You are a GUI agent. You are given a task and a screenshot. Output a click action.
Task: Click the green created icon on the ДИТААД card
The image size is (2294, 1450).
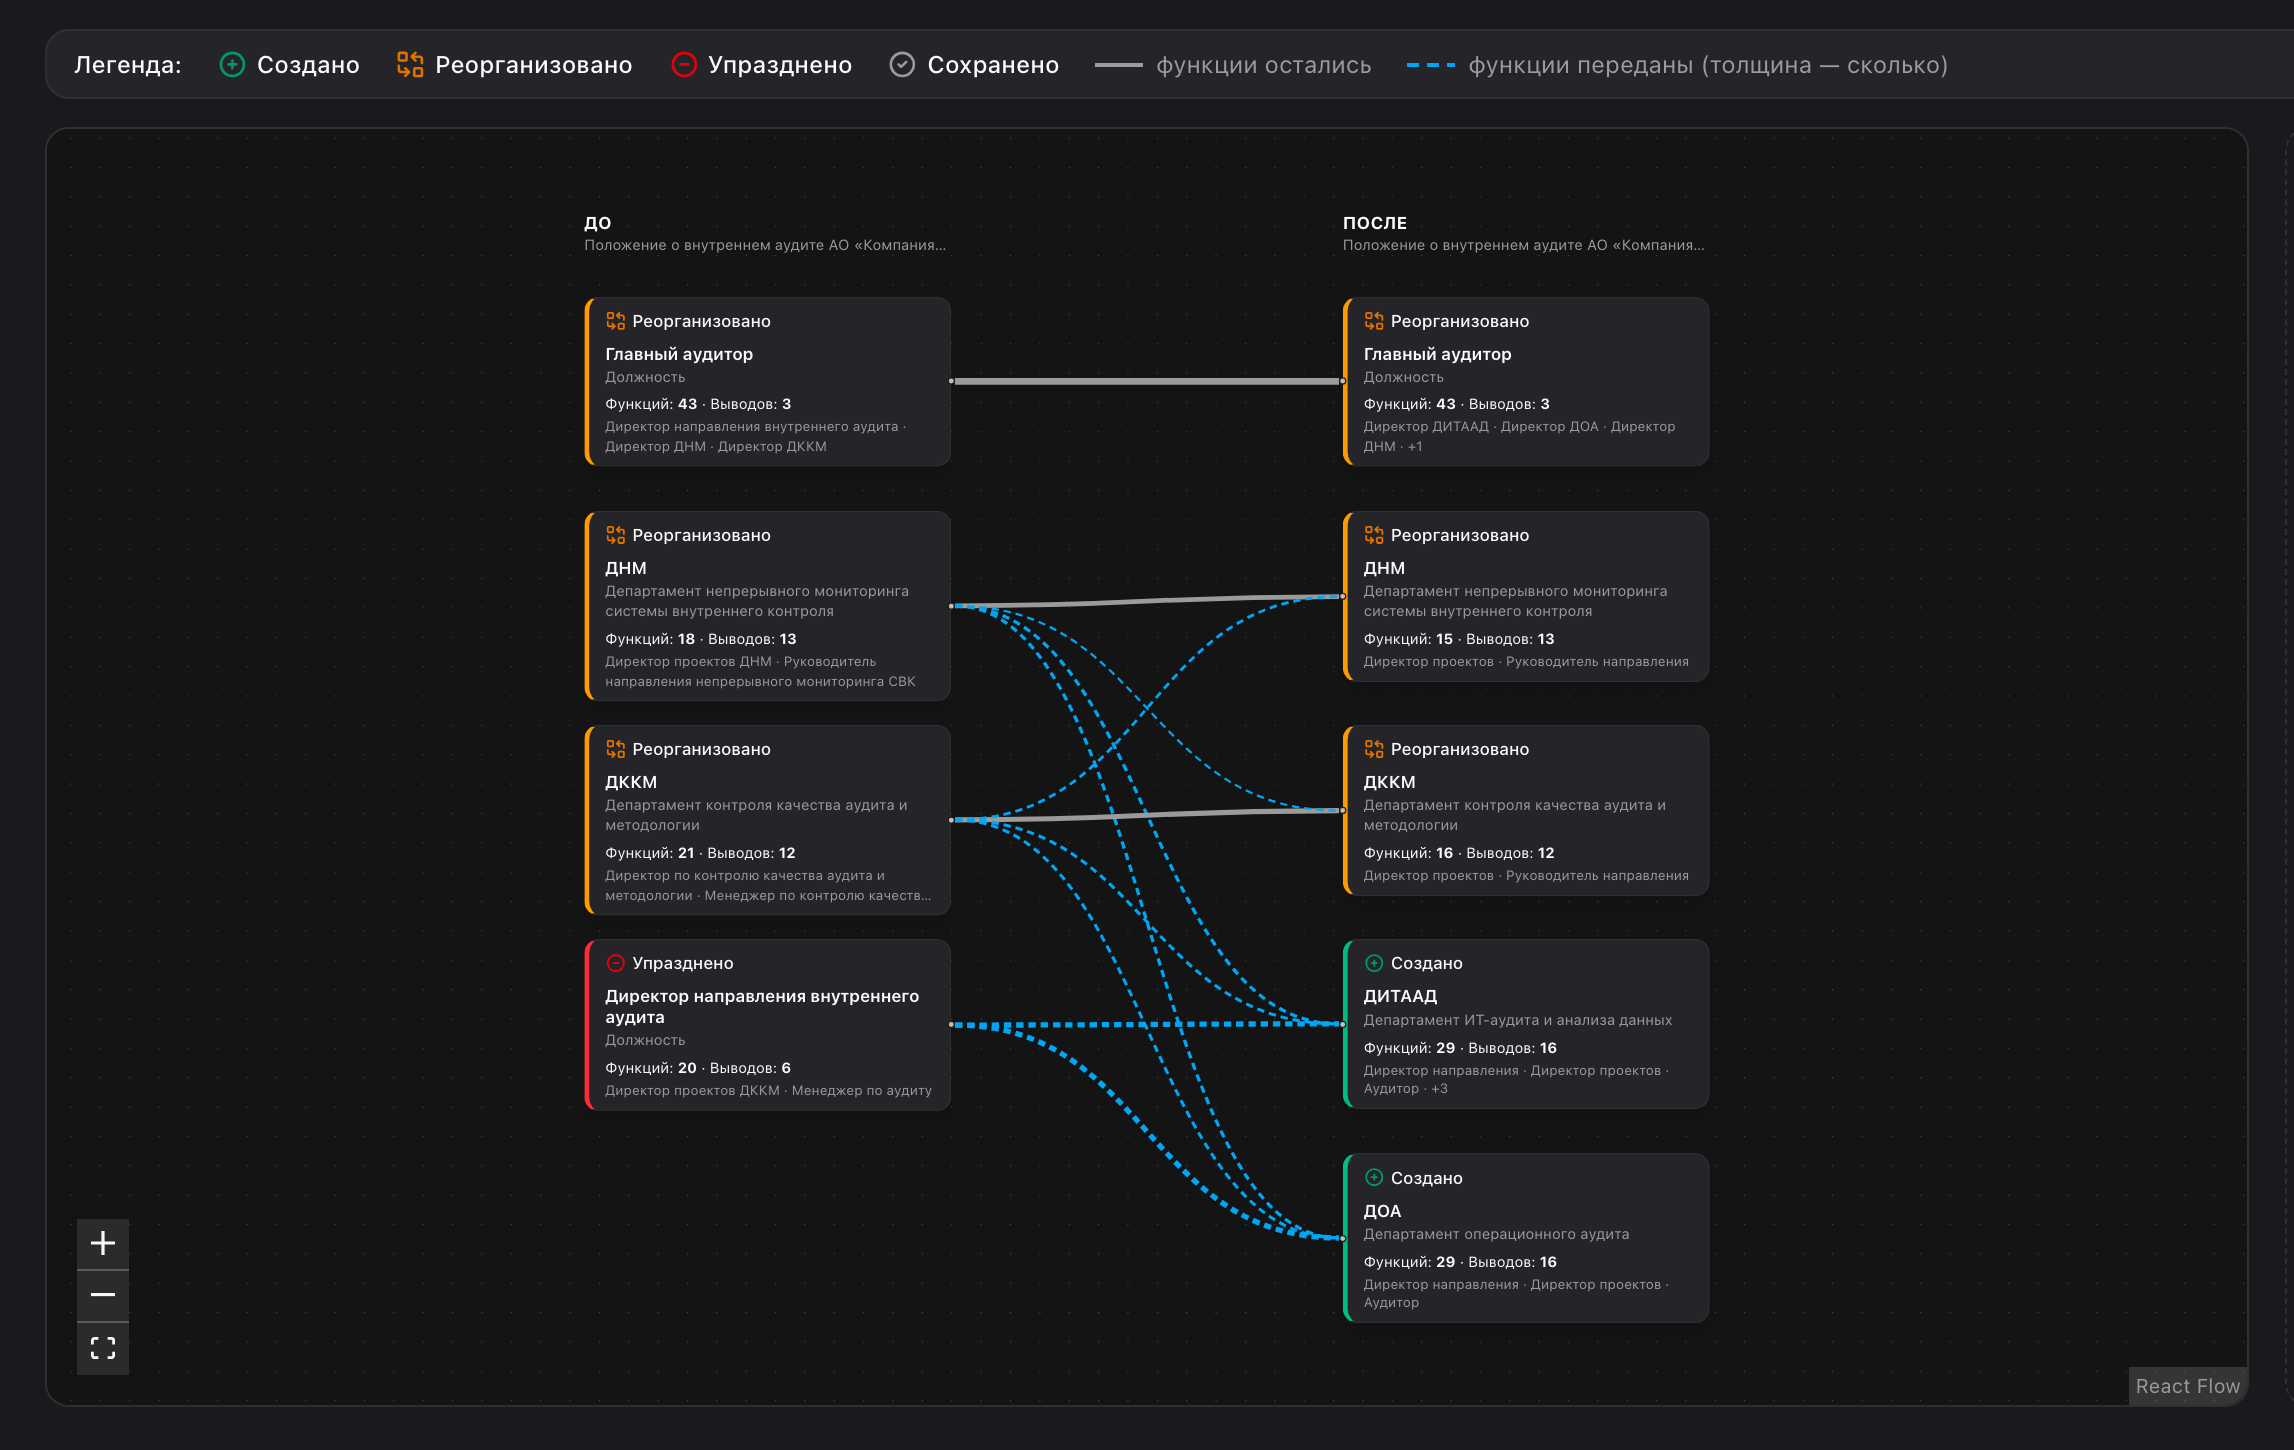point(1374,963)
